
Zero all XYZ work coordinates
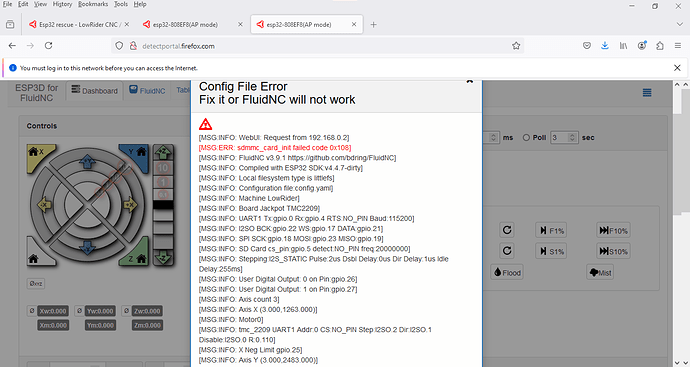(x=36, y=283)
